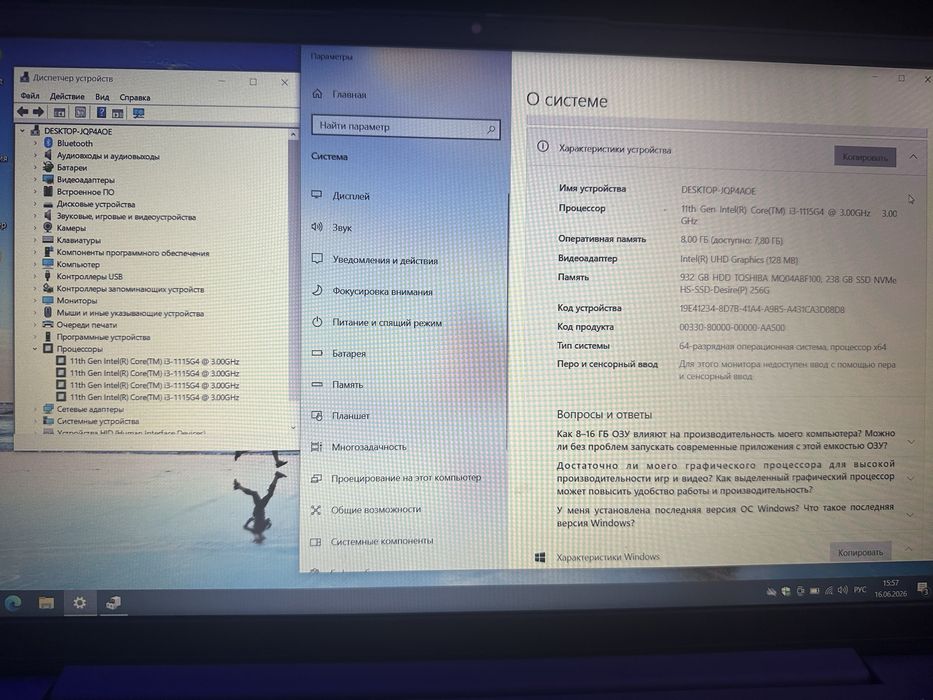Click the Найти параметр search field

(405, 127)
